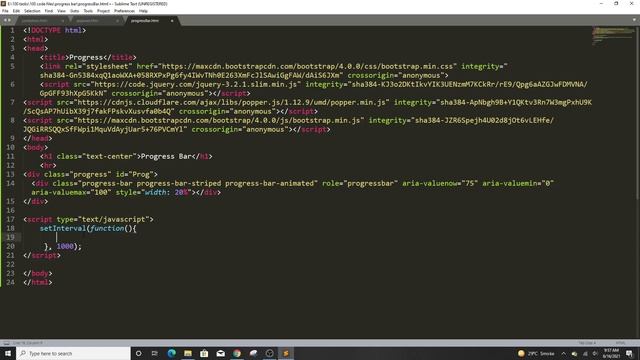Switch to the progressBar.html tab
640x360 pixels.
[145, 21]
